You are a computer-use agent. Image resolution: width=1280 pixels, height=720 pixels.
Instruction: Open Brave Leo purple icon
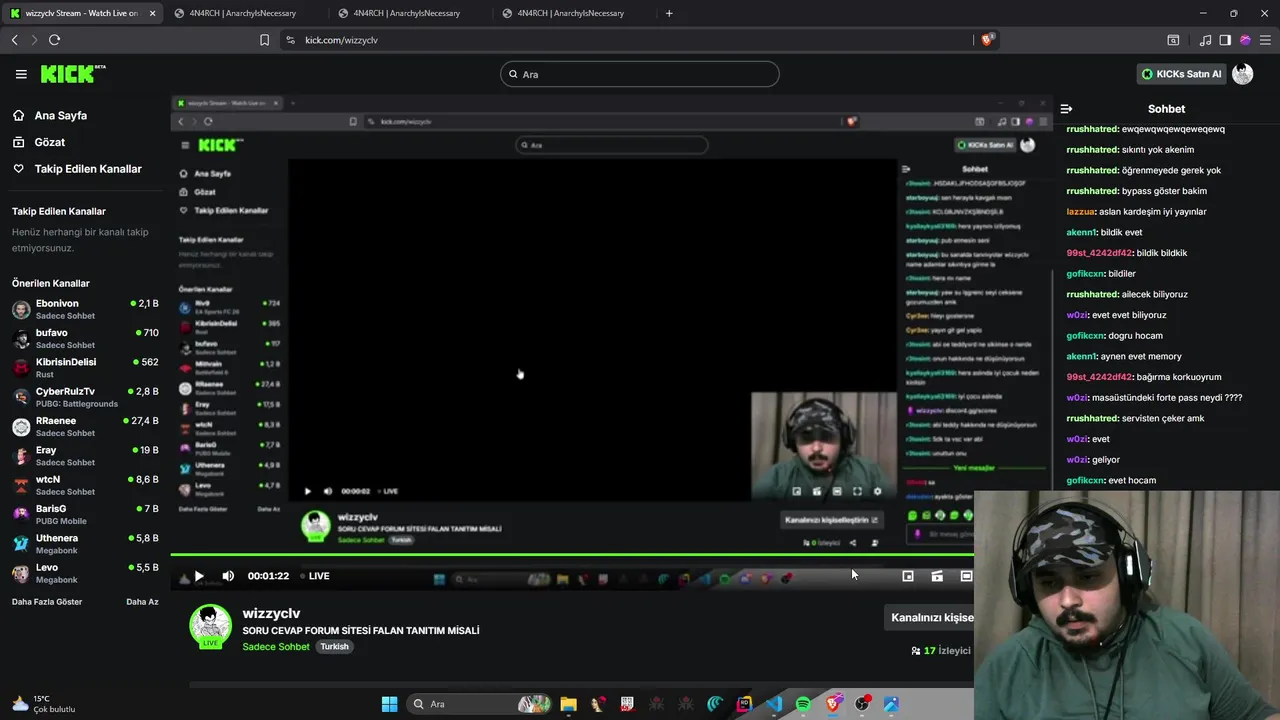(1245, 40)
